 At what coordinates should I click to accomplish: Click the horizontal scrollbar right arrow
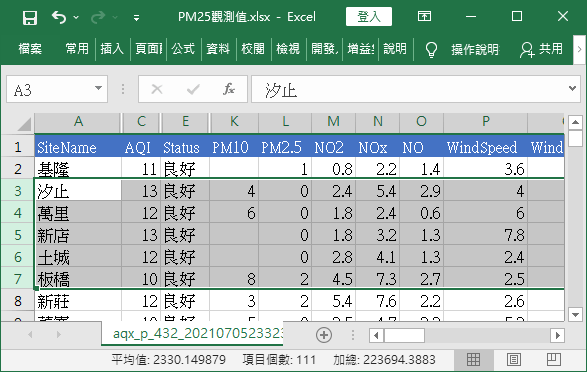point(557,335)
